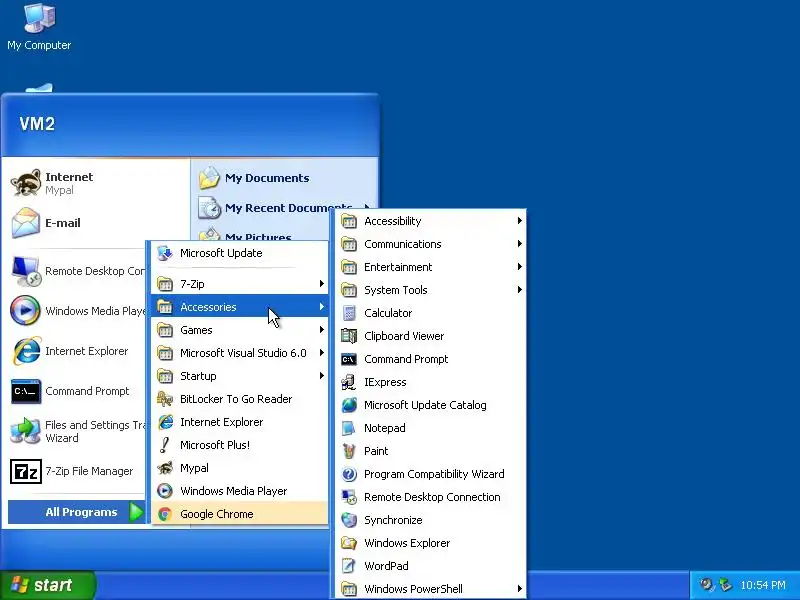Expand the Games submenu arrow
800x600 pixels.
click(x=321, y=330)
